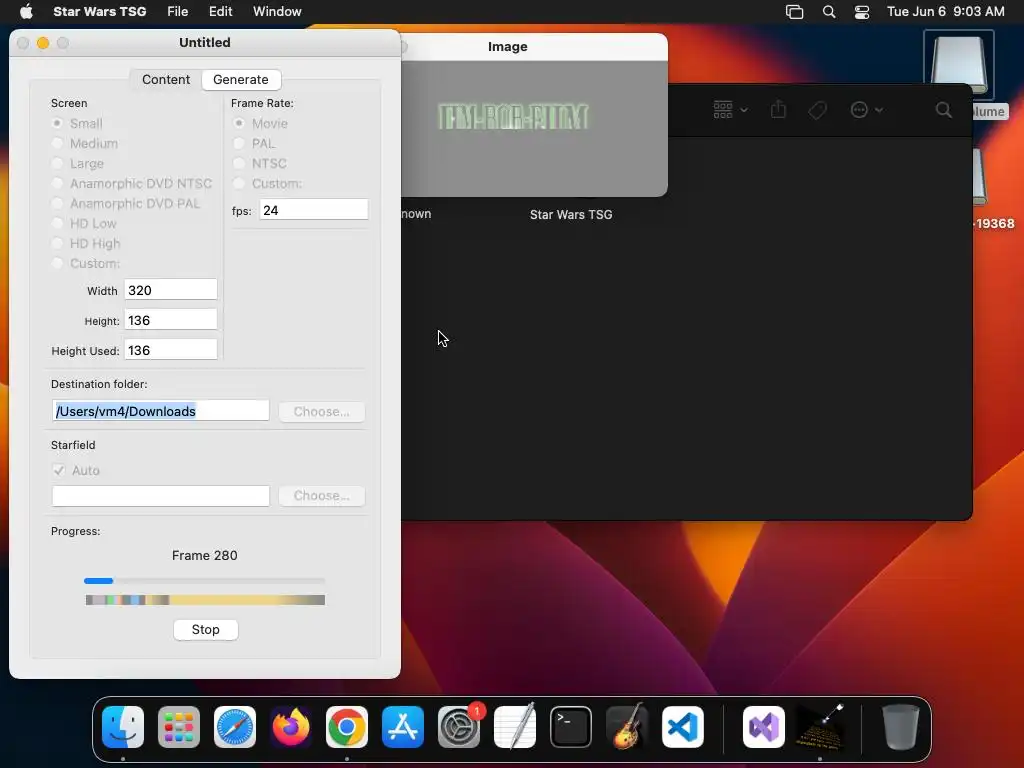The width and height of the screenshot is (1024, 768).
Task: Click the Width input field
Action: [170, 290]
